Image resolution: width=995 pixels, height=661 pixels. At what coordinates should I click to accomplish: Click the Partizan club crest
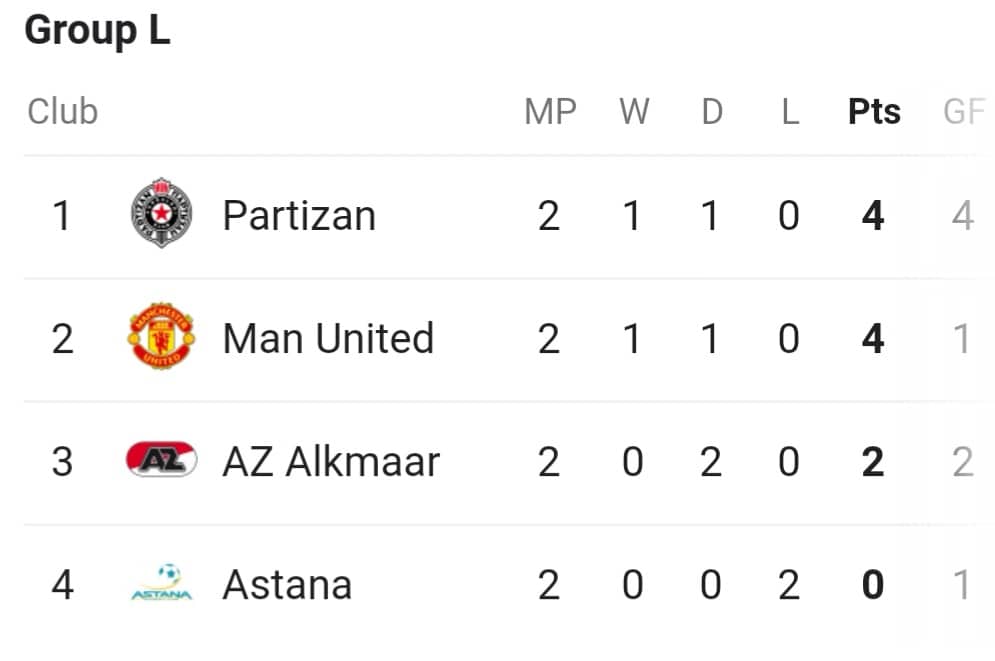click(x=161, y=213)
